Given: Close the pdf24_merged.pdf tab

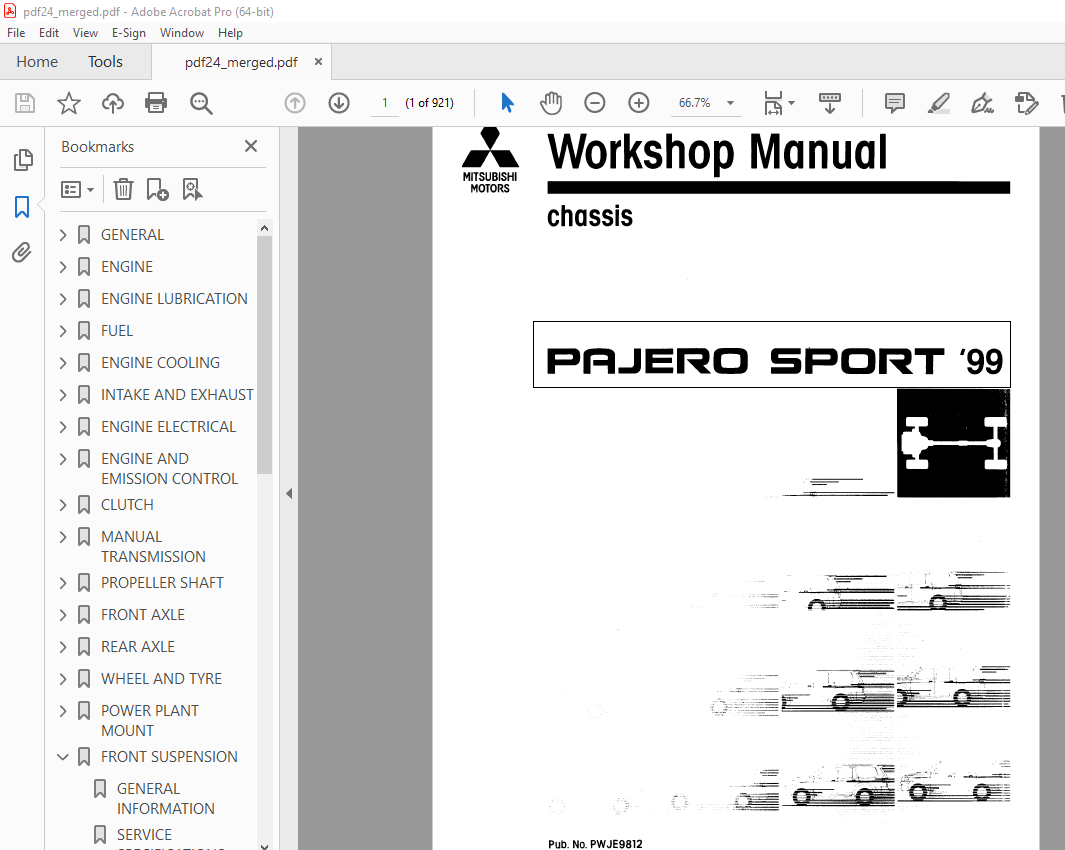Looking at the screenshot, I should tap(318, 62).
